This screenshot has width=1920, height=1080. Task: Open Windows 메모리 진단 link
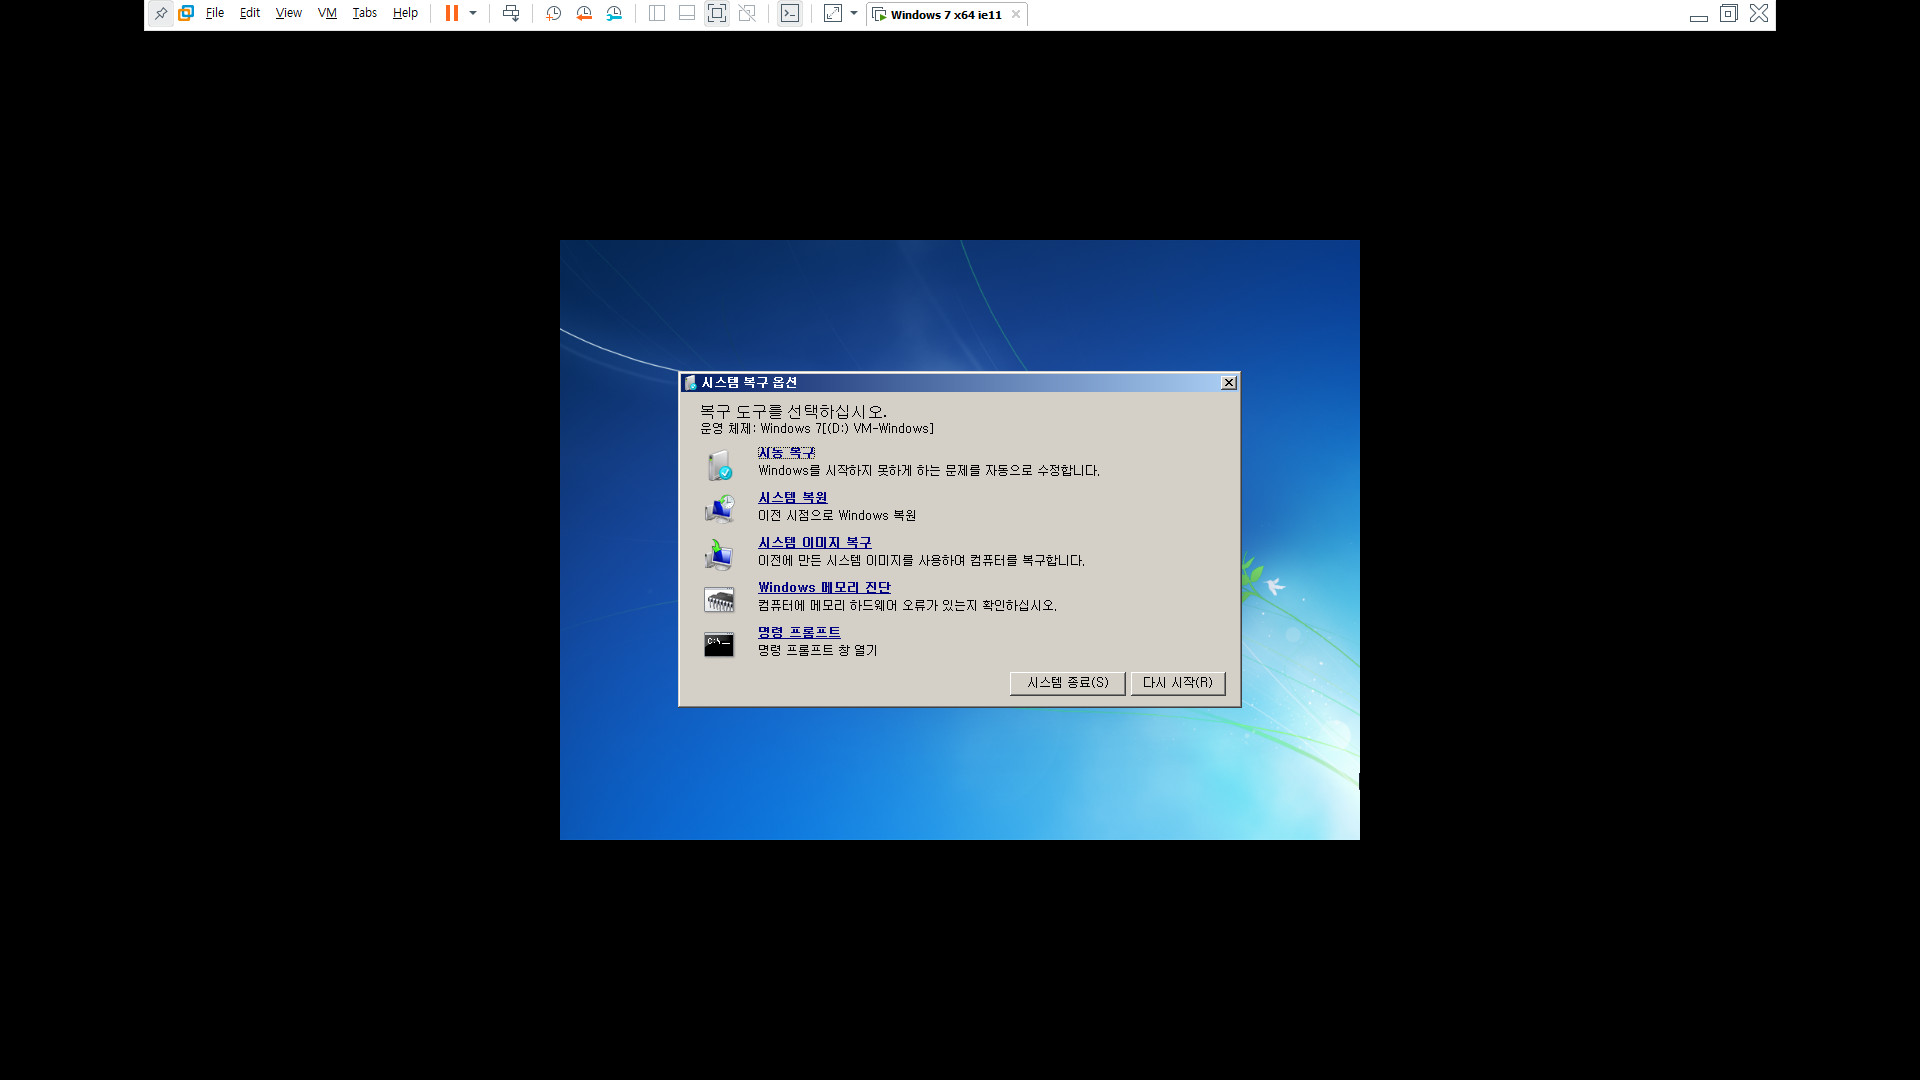tap(824, 588)
